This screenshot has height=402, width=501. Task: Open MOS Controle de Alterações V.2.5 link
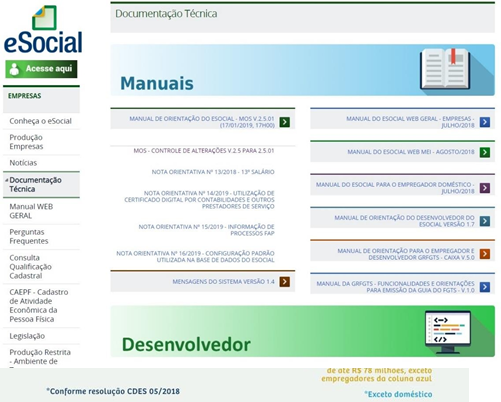pyautogui.click(x=204, y=151)
